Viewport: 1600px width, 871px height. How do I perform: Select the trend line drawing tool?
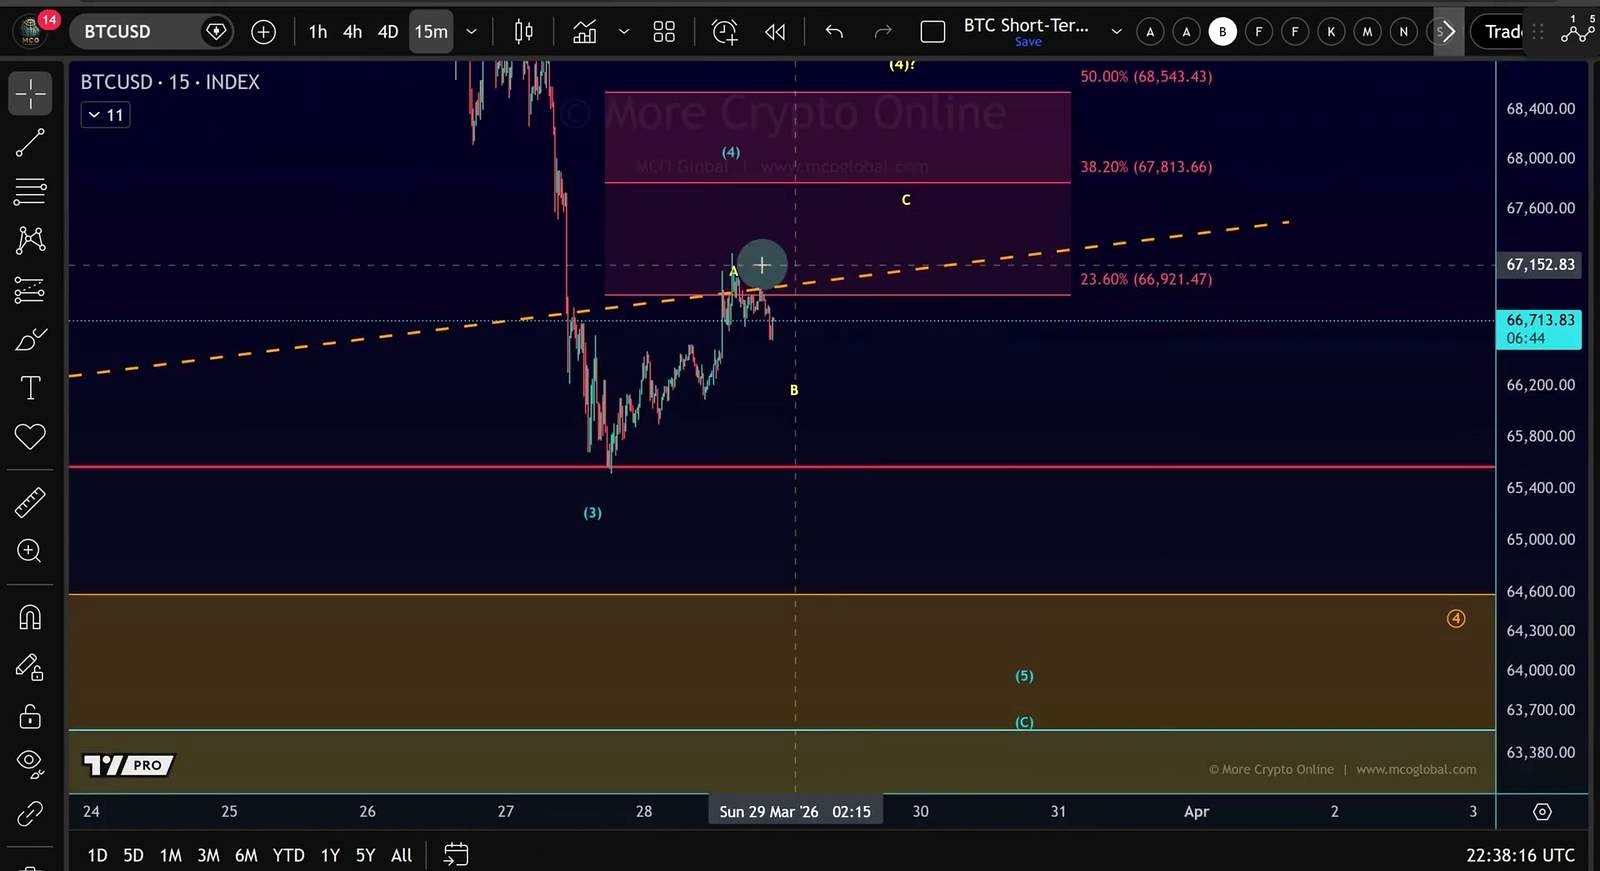(x=30, y=143)
